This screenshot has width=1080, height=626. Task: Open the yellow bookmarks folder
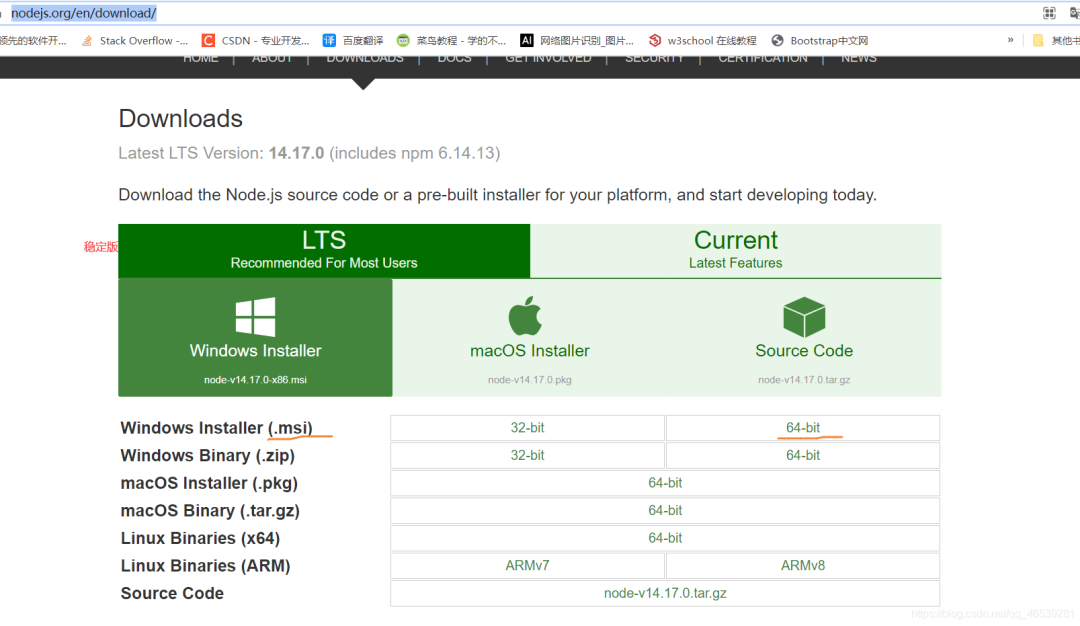1038,41
